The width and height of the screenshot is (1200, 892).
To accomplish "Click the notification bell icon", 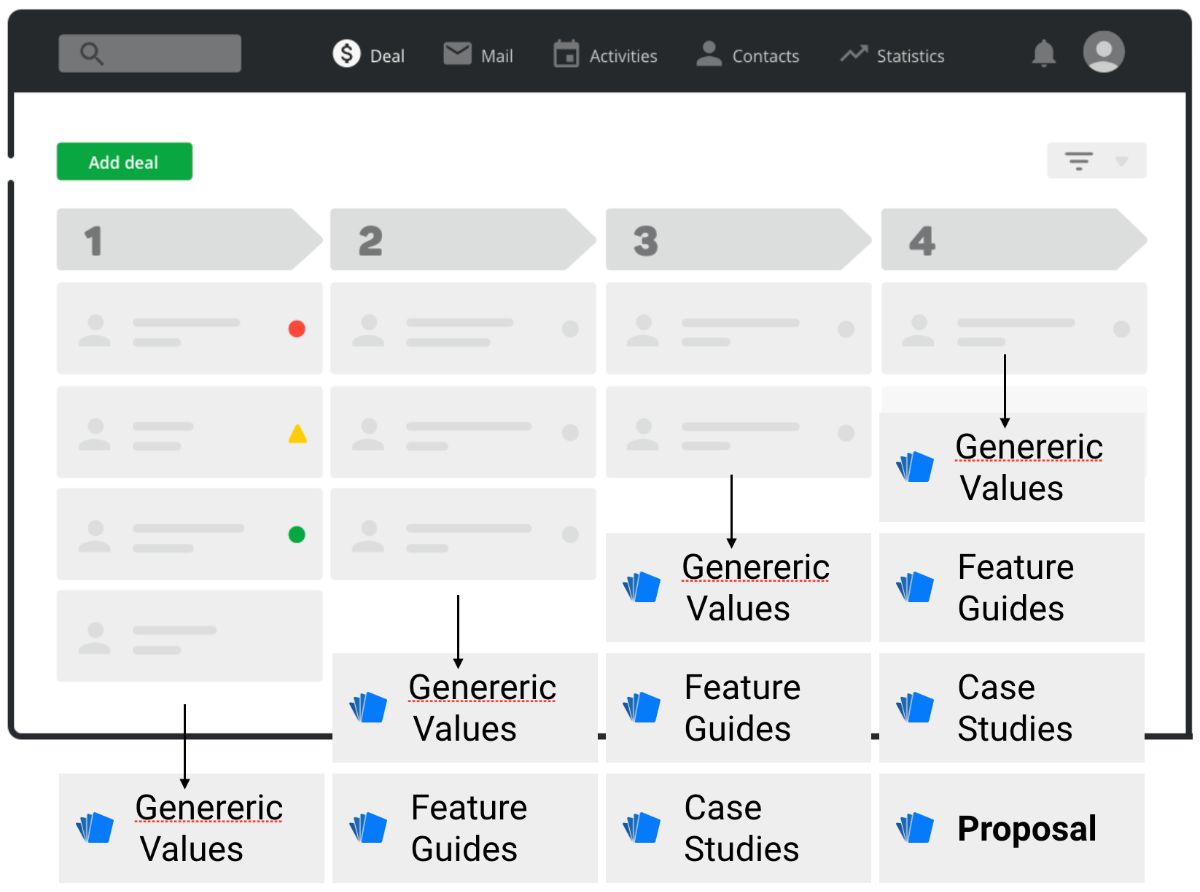I will [x=1044, y=54].
